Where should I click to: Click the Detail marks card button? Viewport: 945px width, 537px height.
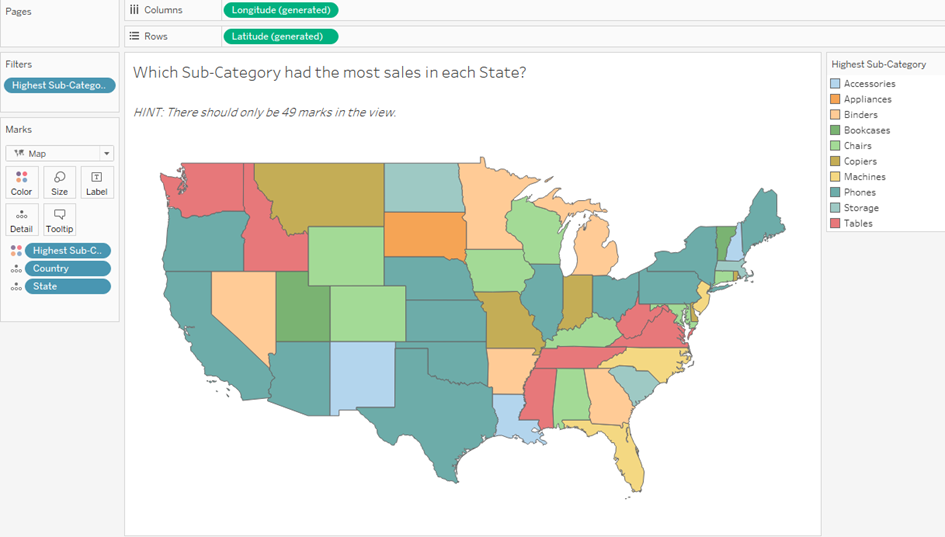pyautogui.click(x=21, y=220)
